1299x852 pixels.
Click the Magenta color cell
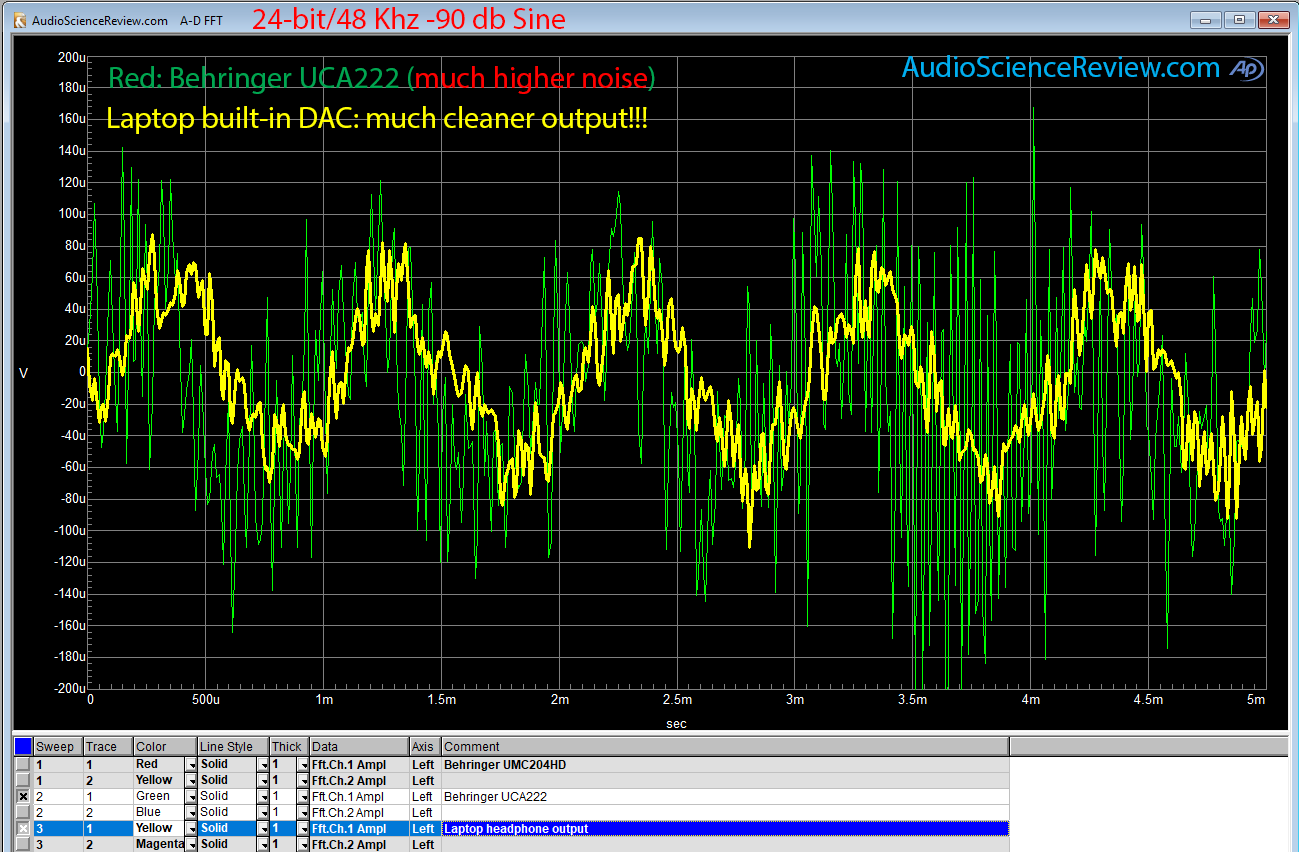(158, 844)
